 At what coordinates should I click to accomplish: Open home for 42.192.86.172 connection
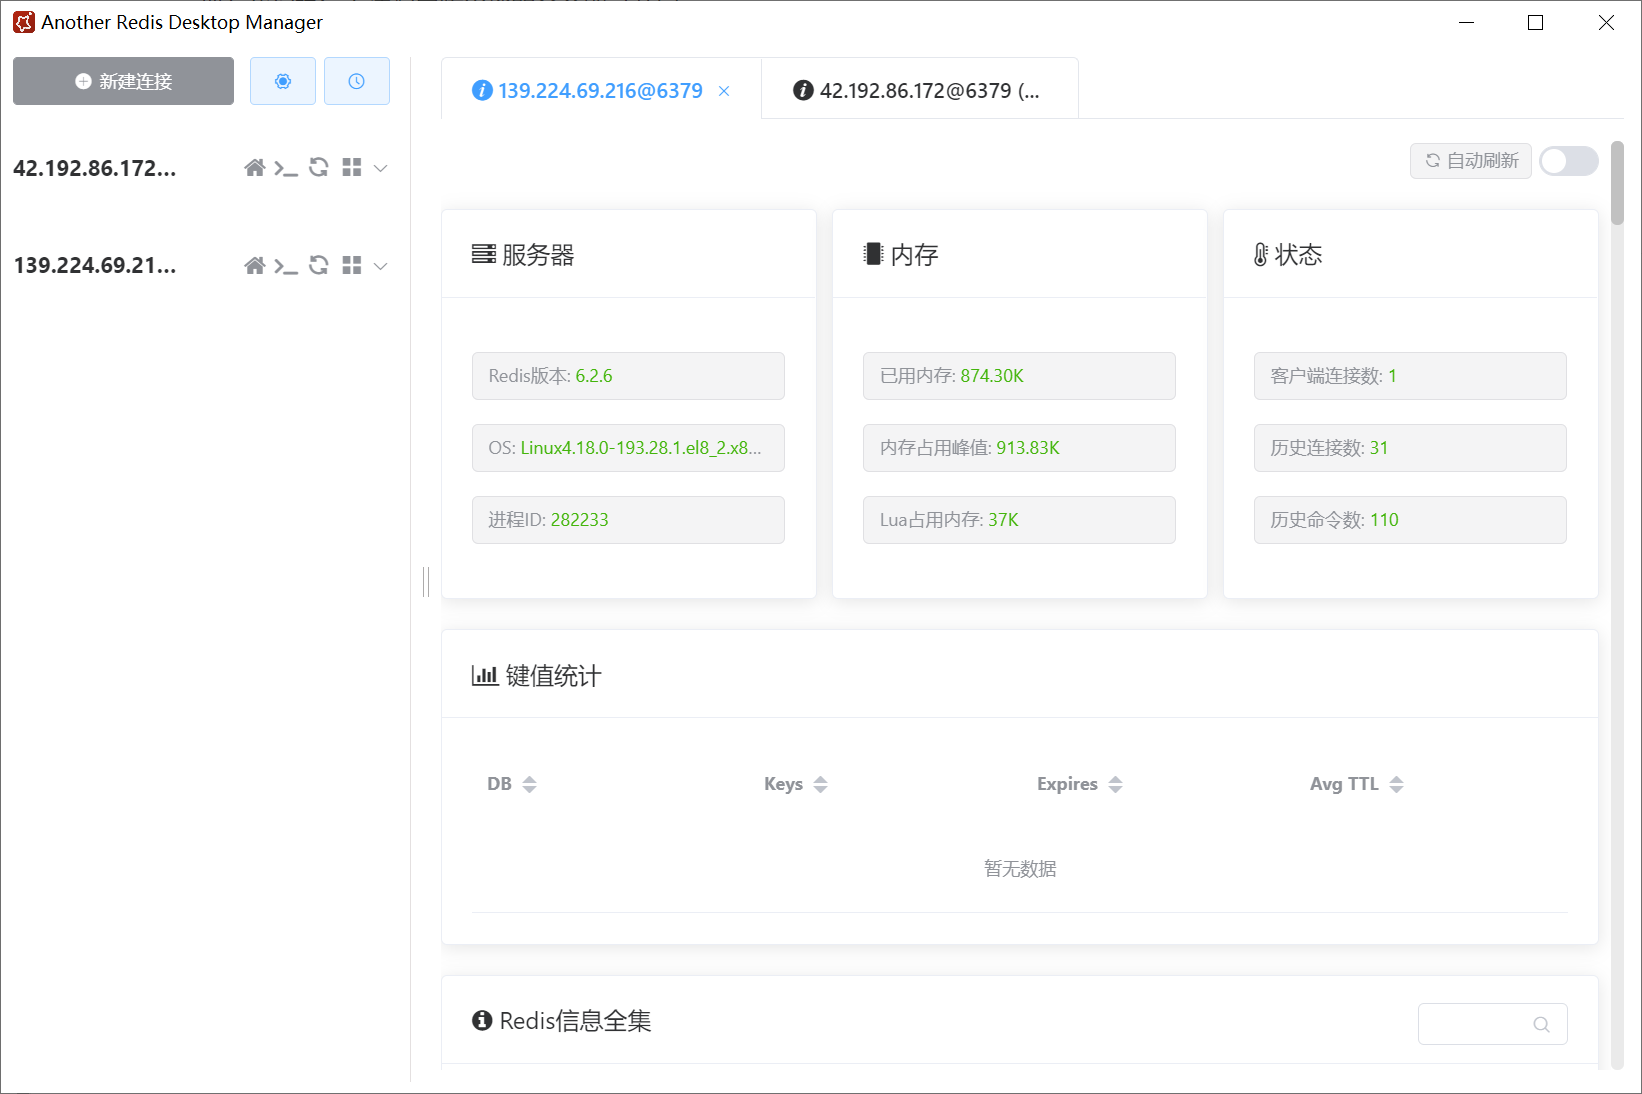(x=255, y=168)
